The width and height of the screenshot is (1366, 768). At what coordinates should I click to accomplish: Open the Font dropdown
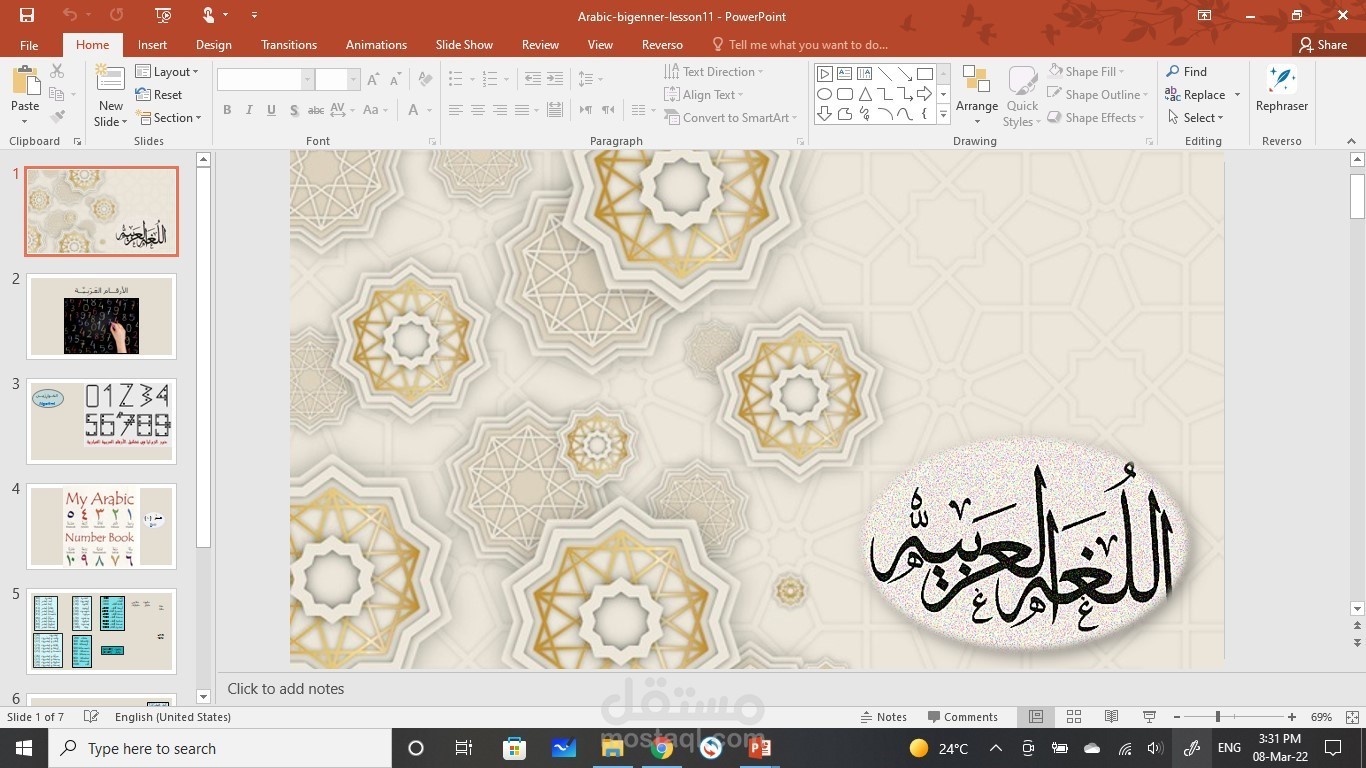(x=306, y=79)
